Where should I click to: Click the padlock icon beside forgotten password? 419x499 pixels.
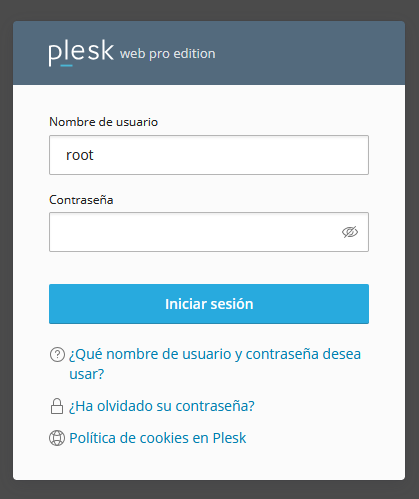(x=57, y=406)
